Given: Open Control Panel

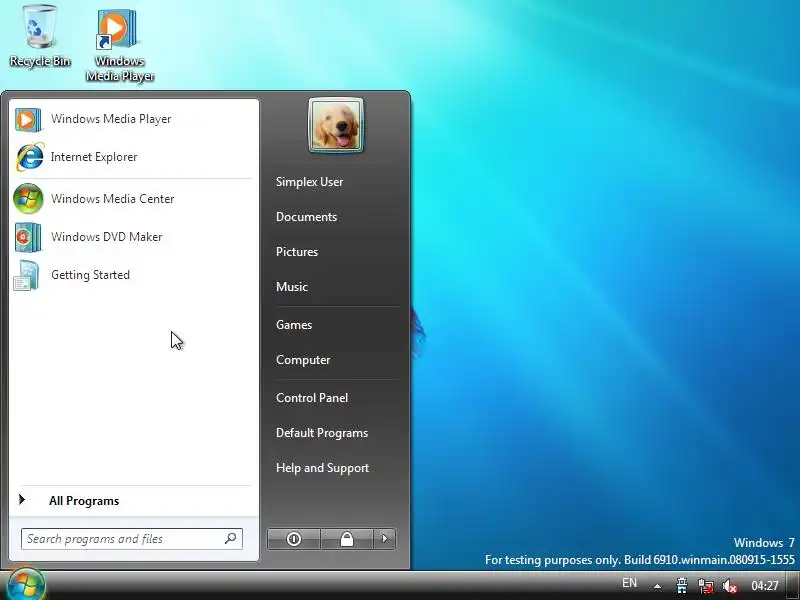Looking at the screenshot, I should click(x=312, y=398).
